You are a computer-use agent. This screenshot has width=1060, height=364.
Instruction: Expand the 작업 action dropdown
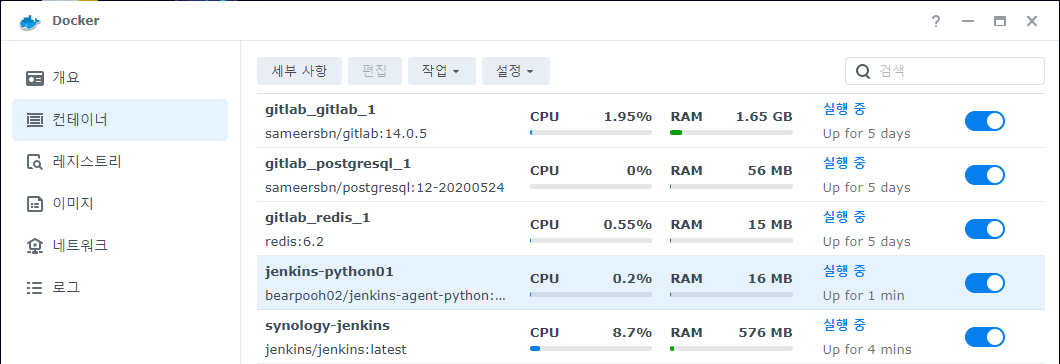point(441,71)
